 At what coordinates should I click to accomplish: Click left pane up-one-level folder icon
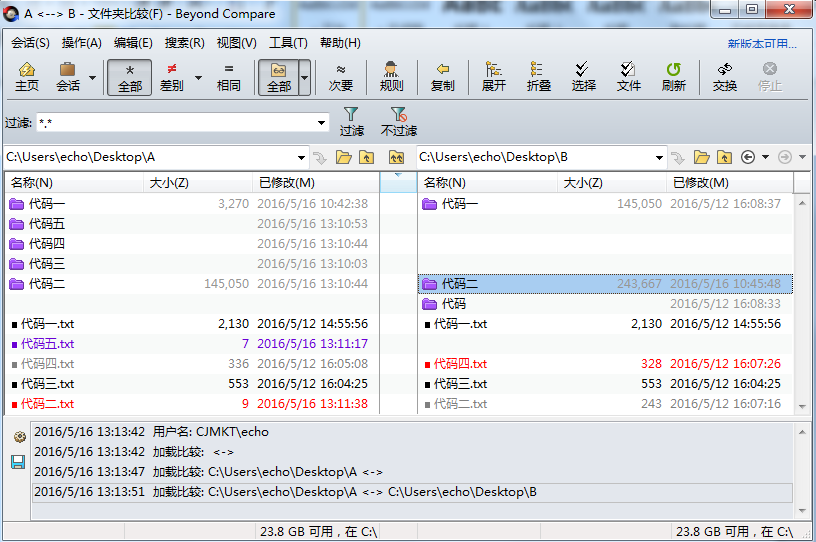click(366, 157)
